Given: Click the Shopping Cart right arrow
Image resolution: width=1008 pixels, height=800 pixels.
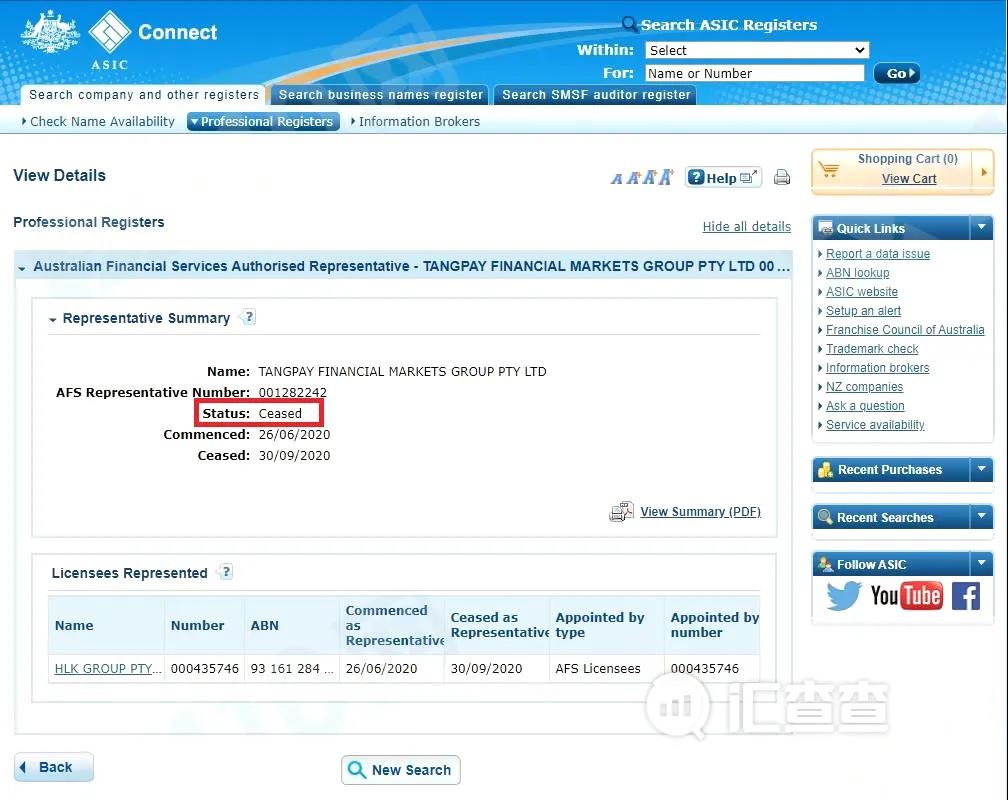Looking at the screenshot, I should [x=984, y=172].
